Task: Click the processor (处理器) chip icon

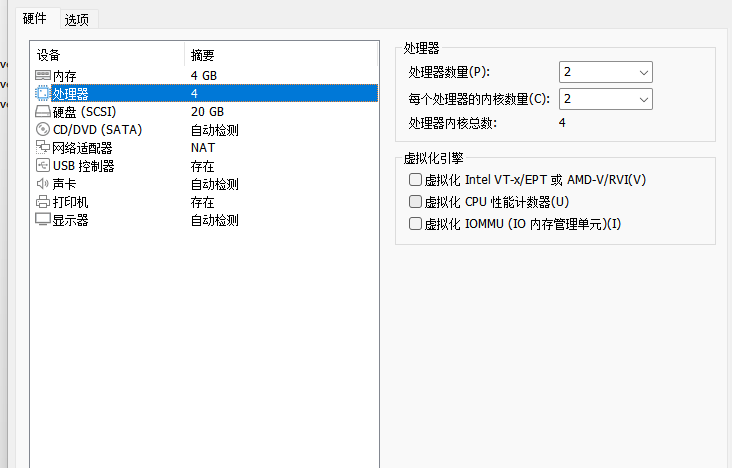Action: pyautogui.click(x=42, y=93)
